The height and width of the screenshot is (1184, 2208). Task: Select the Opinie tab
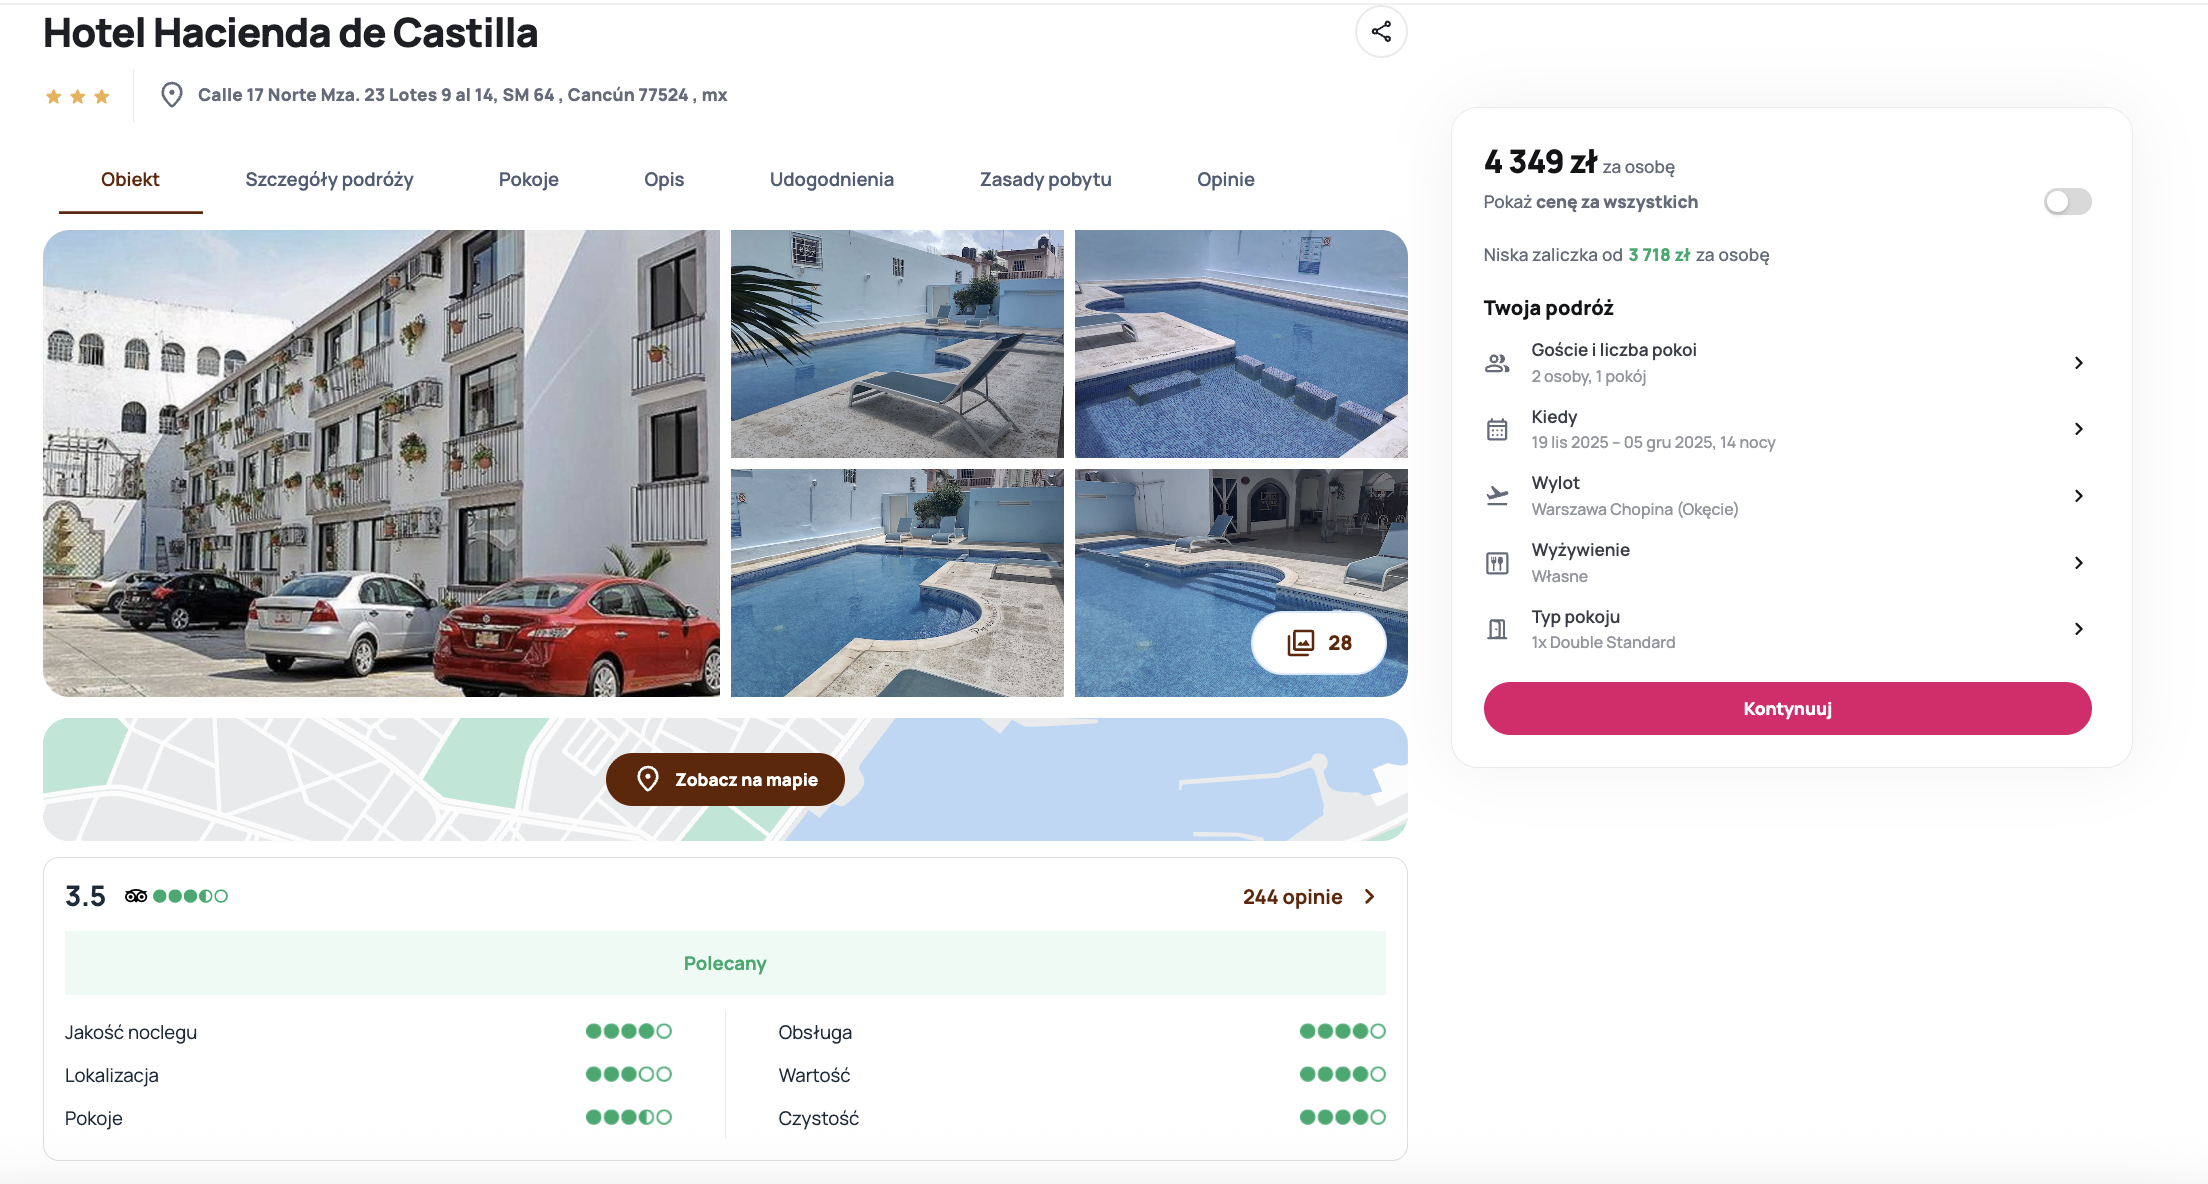coord(1225,180)
